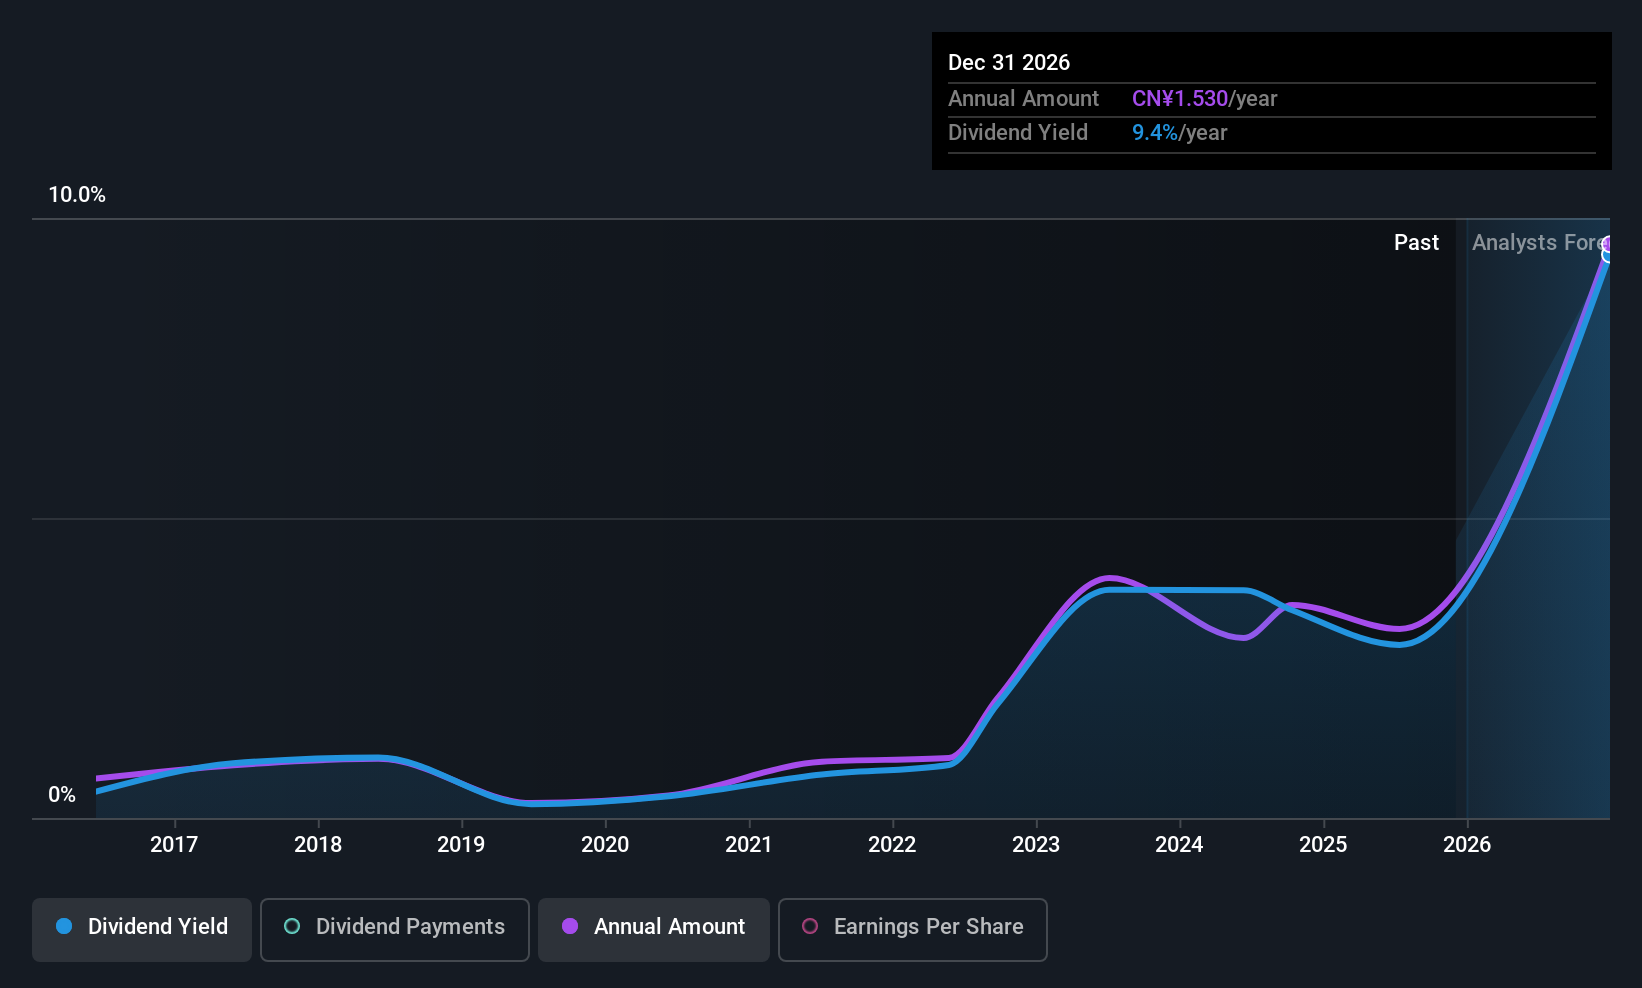The height and width of the screenshot is (988, 1642).
Task: Click the 10.0% axis label
Action: click(x=77, y=194)
